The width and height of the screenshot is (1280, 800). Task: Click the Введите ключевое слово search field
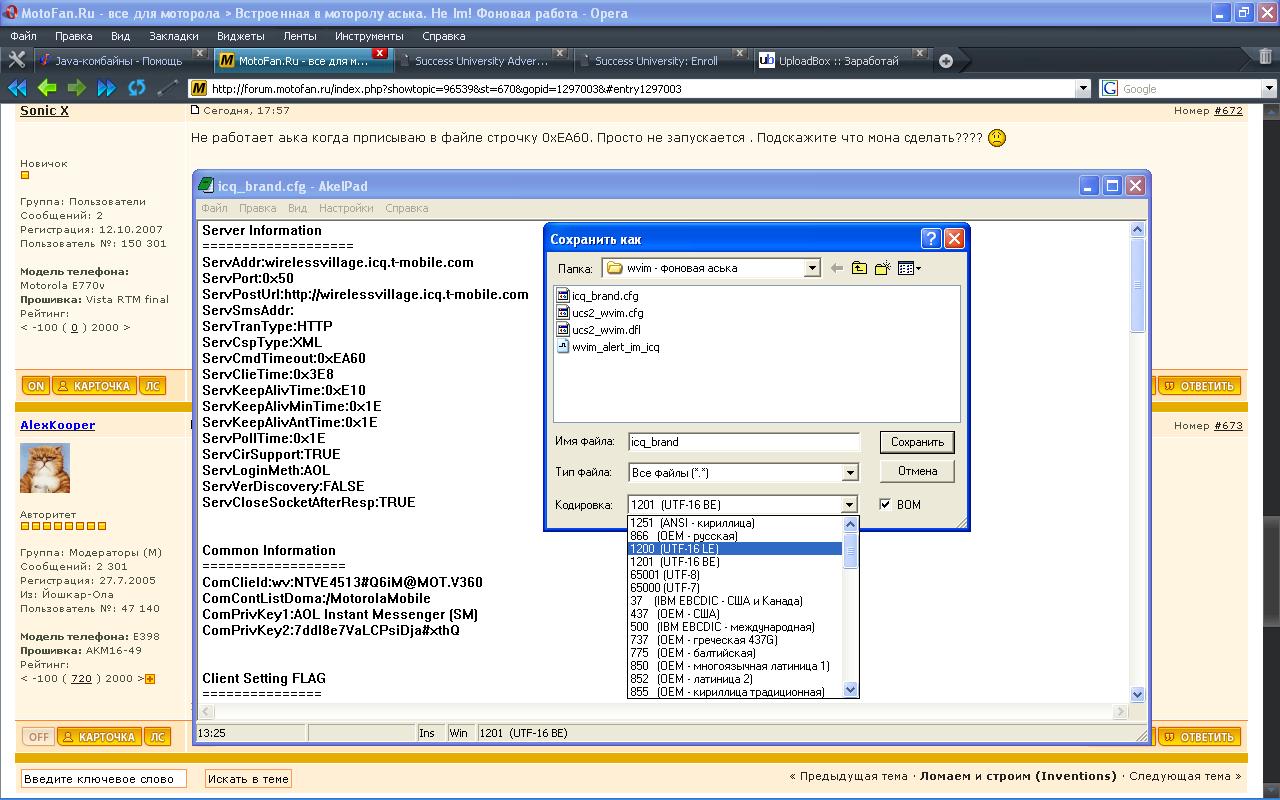click(104, 778)
